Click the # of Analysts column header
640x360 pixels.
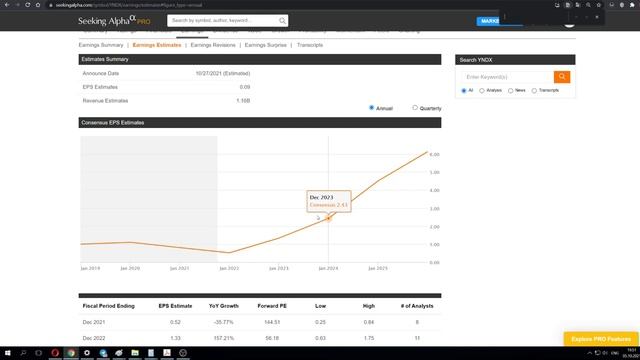pos(417,306)
